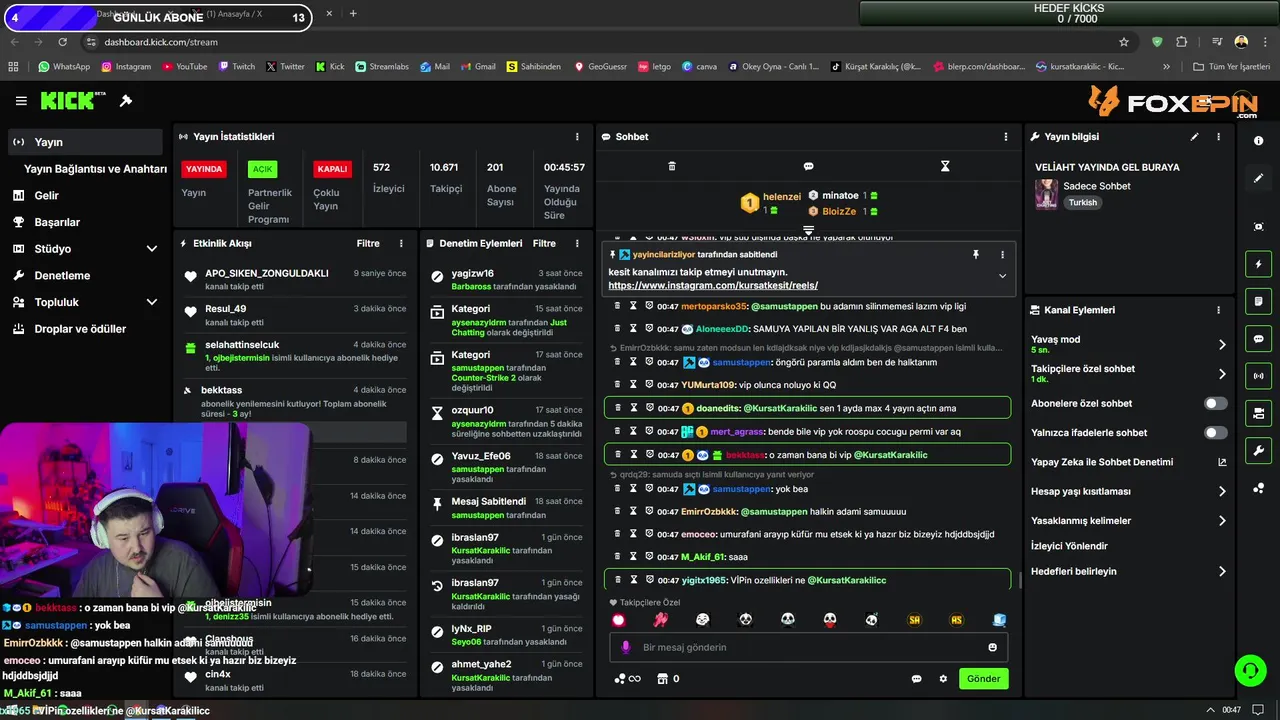Open chat settings gear beside Gönder
The image size is (1280, 720).
coord(943,679)
